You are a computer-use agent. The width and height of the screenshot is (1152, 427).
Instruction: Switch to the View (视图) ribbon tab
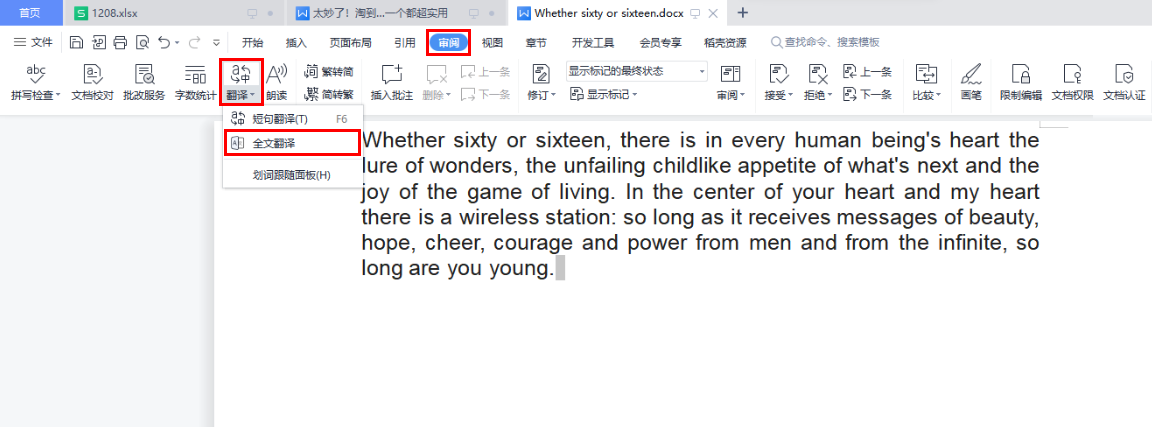[492, 43]
